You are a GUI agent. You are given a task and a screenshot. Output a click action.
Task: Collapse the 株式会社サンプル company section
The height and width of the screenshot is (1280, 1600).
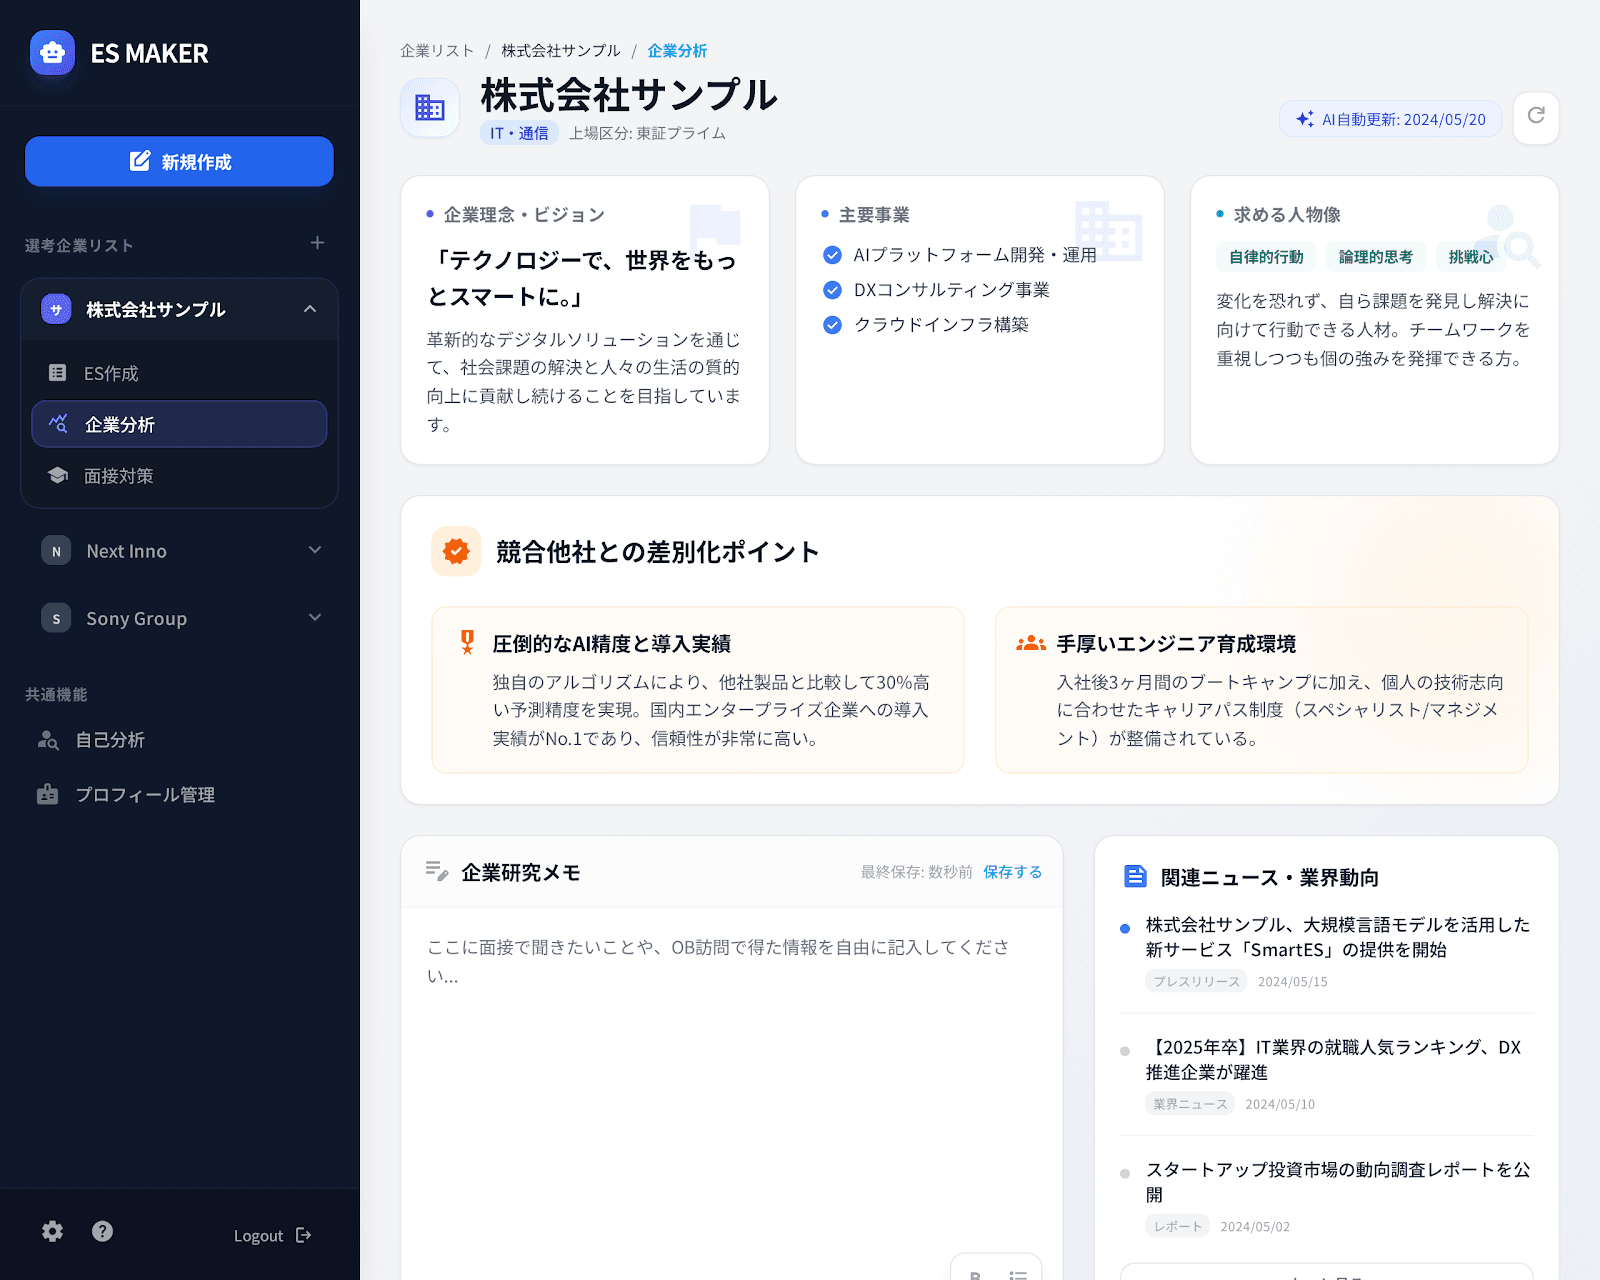pos(311,309)
